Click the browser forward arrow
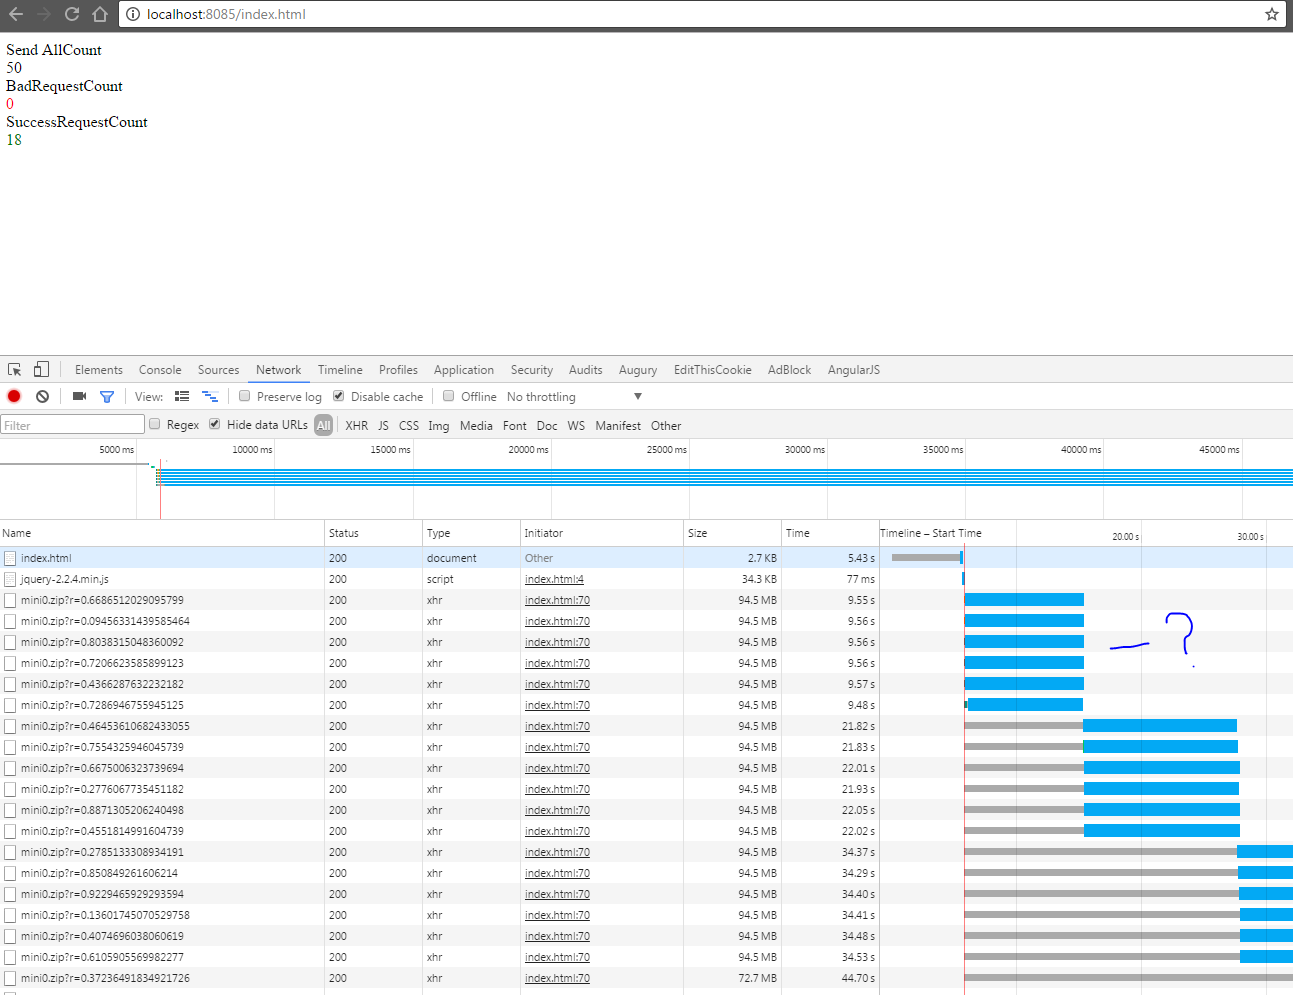This screenshot has height=995, width=1293. [44, 14]
